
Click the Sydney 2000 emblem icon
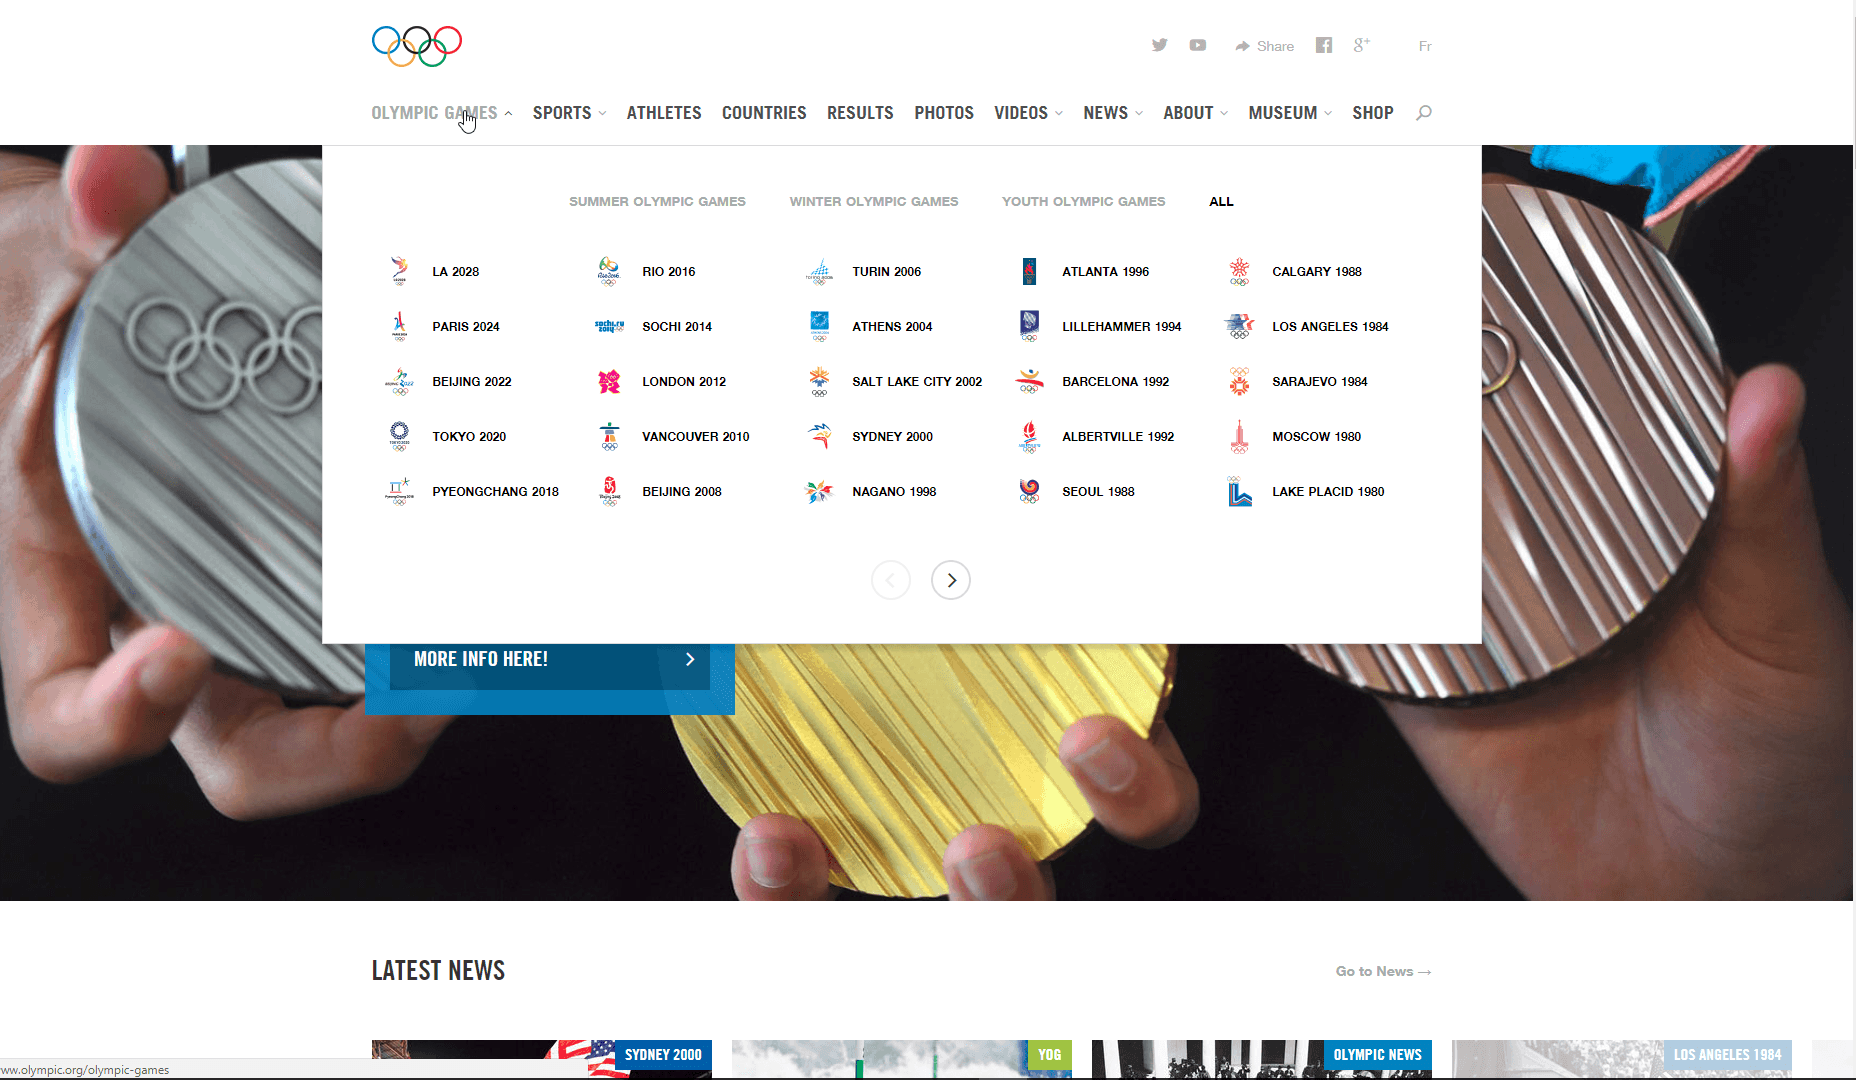point(819,436)
